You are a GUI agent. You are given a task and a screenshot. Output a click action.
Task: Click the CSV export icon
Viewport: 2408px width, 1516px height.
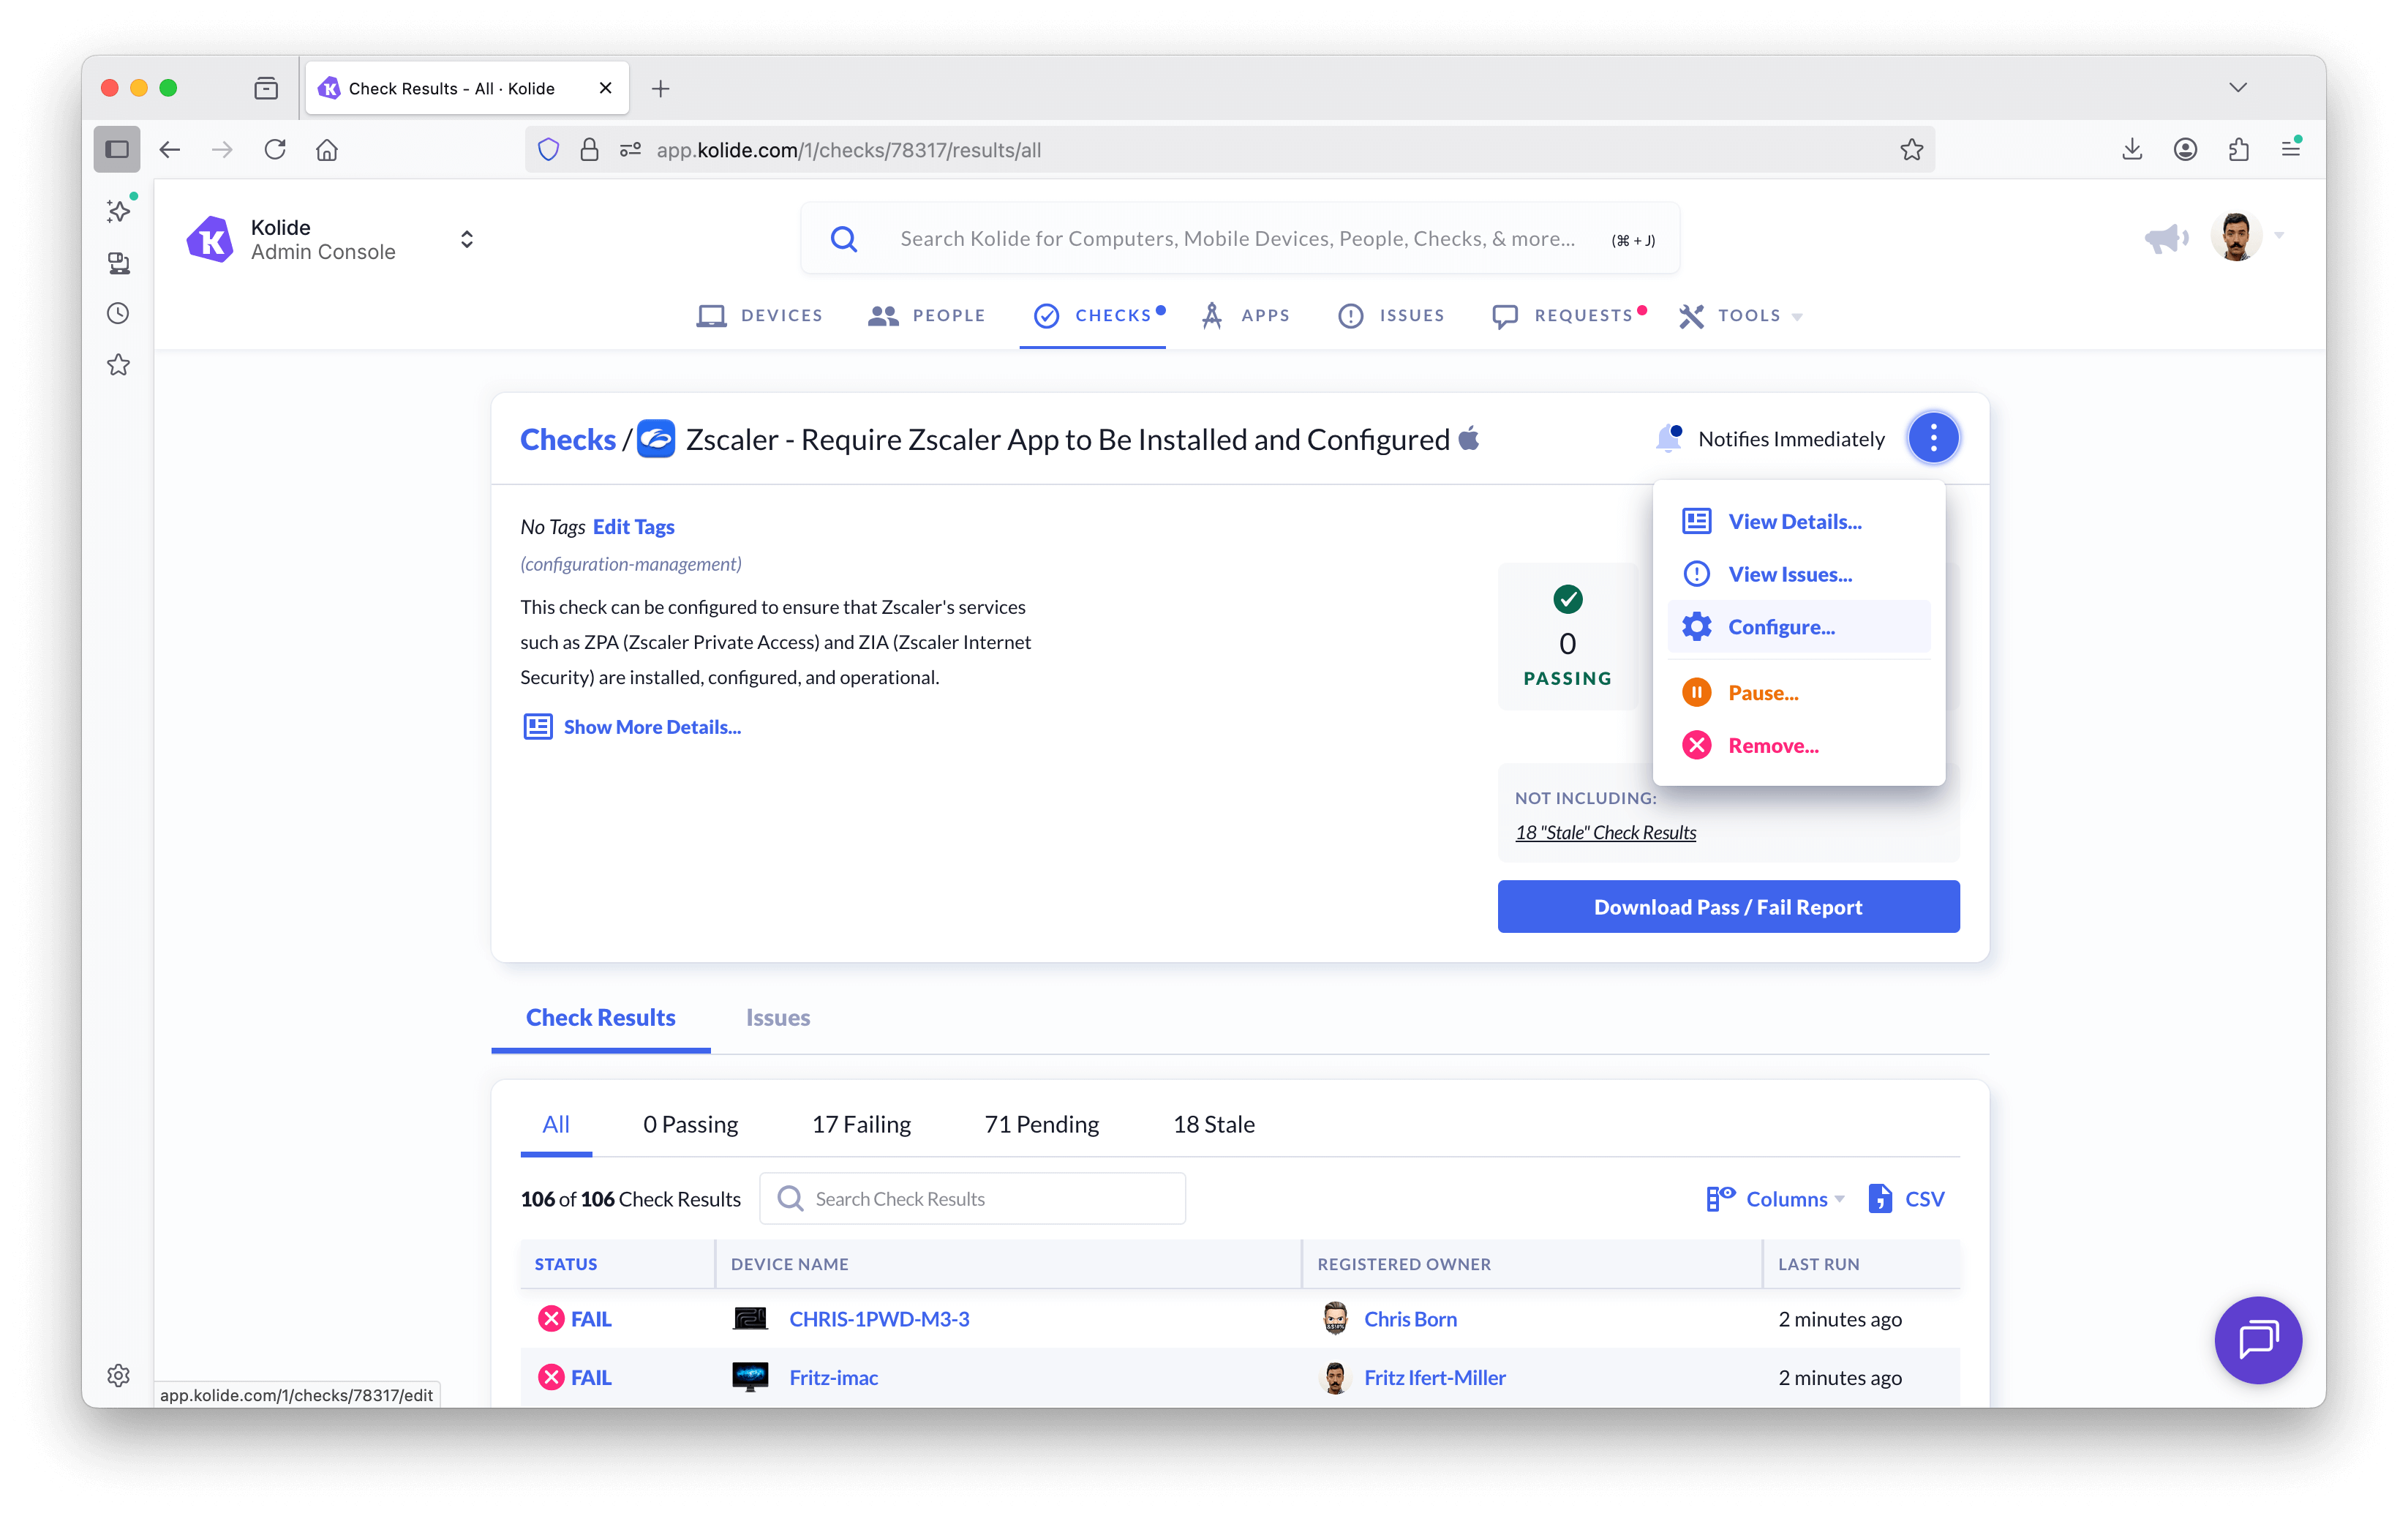1880,1198
